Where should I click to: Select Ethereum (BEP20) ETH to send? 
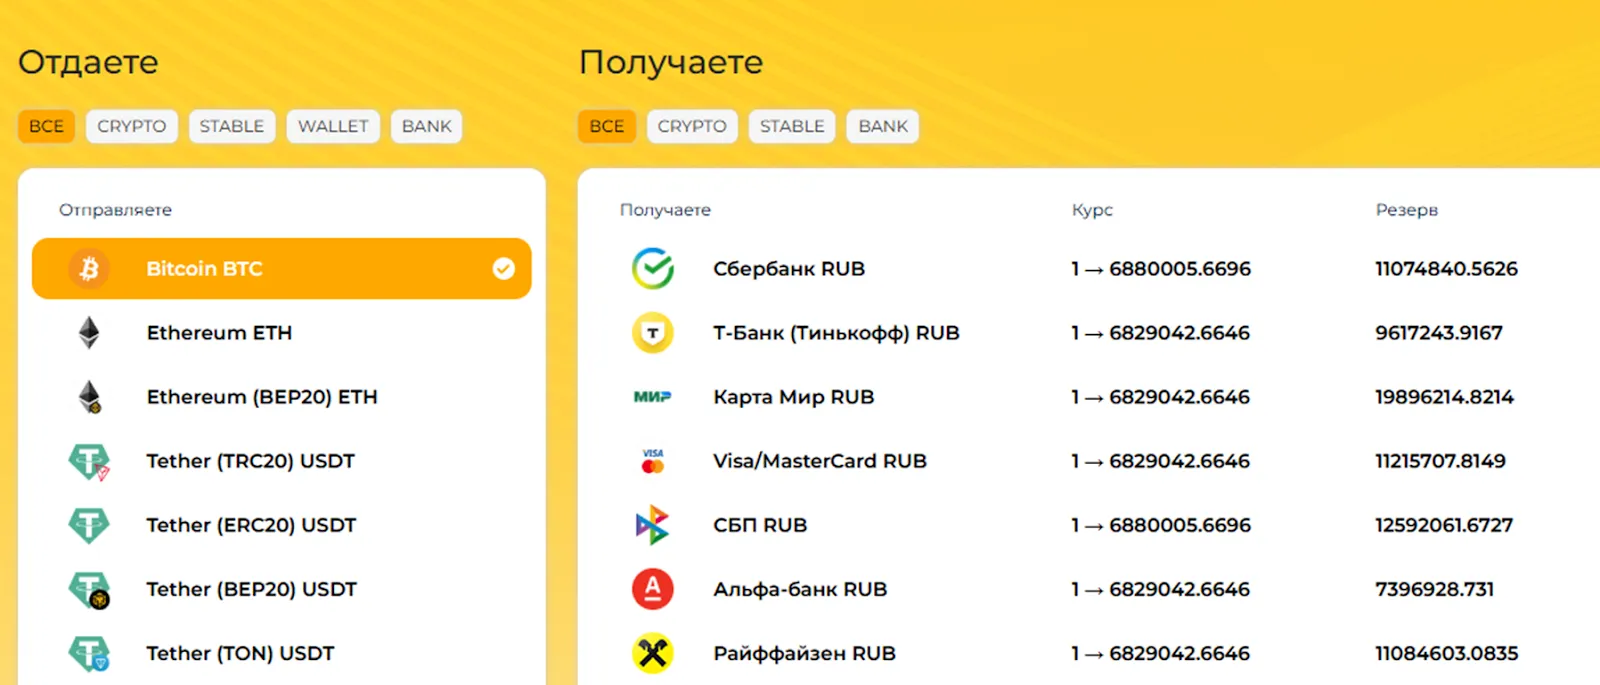click(x=282, y=397)
